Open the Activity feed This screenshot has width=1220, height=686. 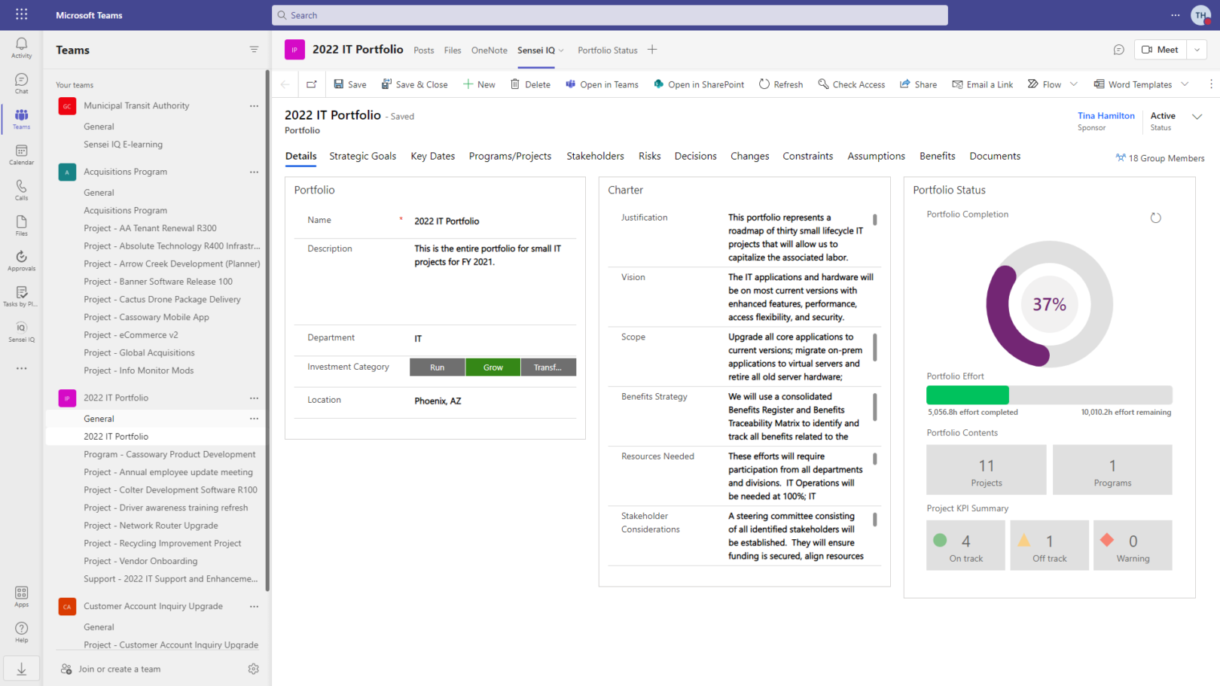(21, 48)
